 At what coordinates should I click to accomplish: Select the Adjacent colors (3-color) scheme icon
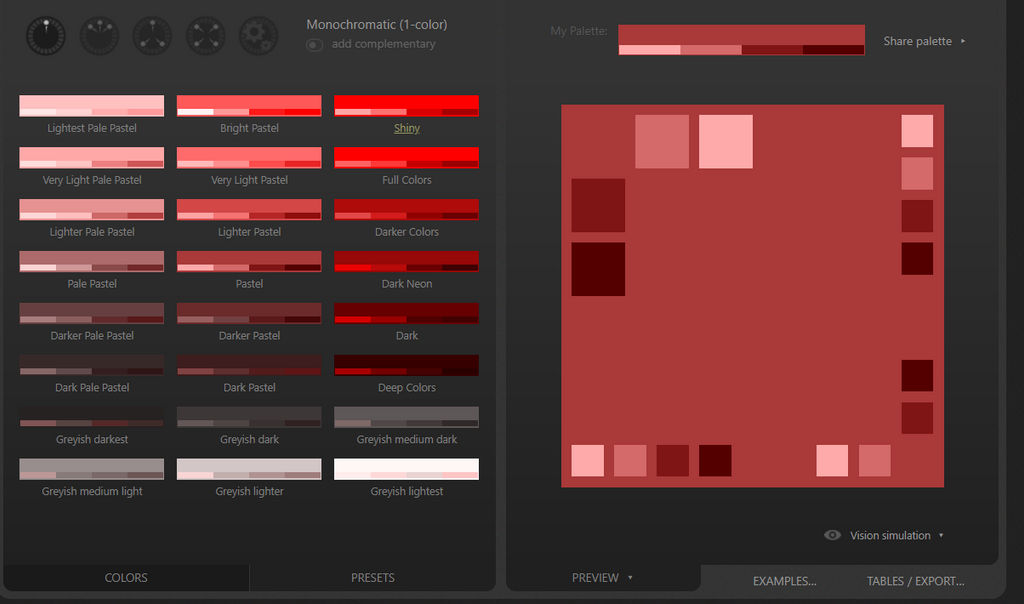click(99, 36)
